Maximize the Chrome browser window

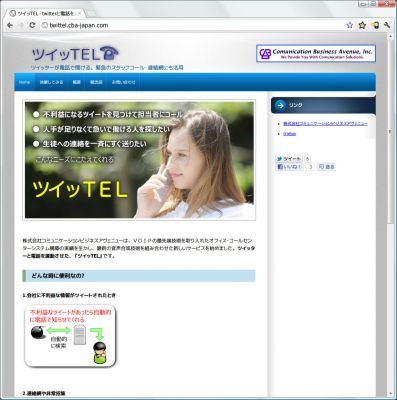tap(373, 4)
